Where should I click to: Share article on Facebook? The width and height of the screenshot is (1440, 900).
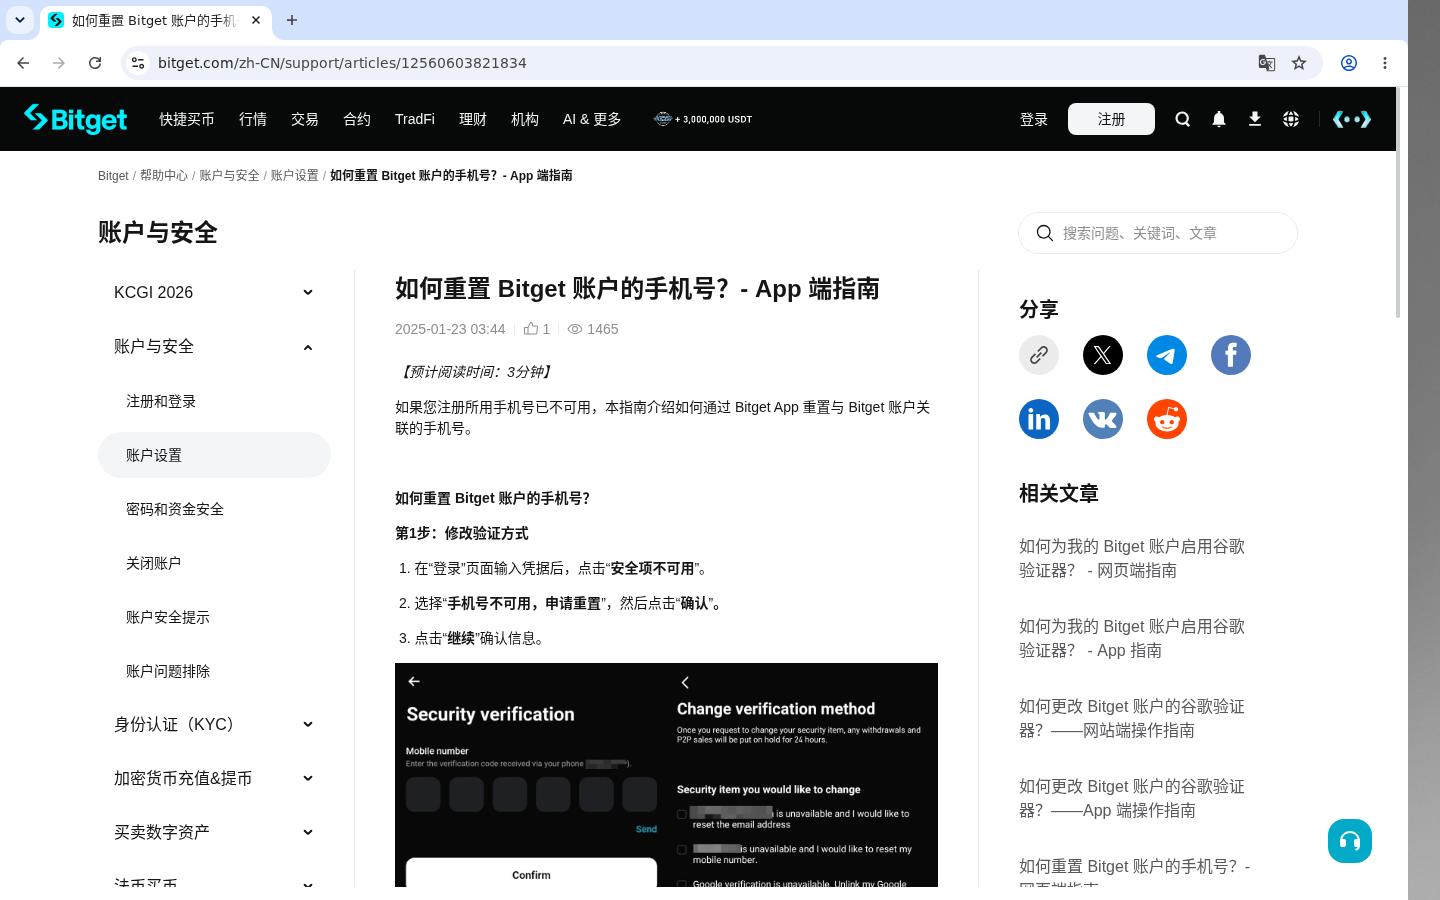[1231, 355]
